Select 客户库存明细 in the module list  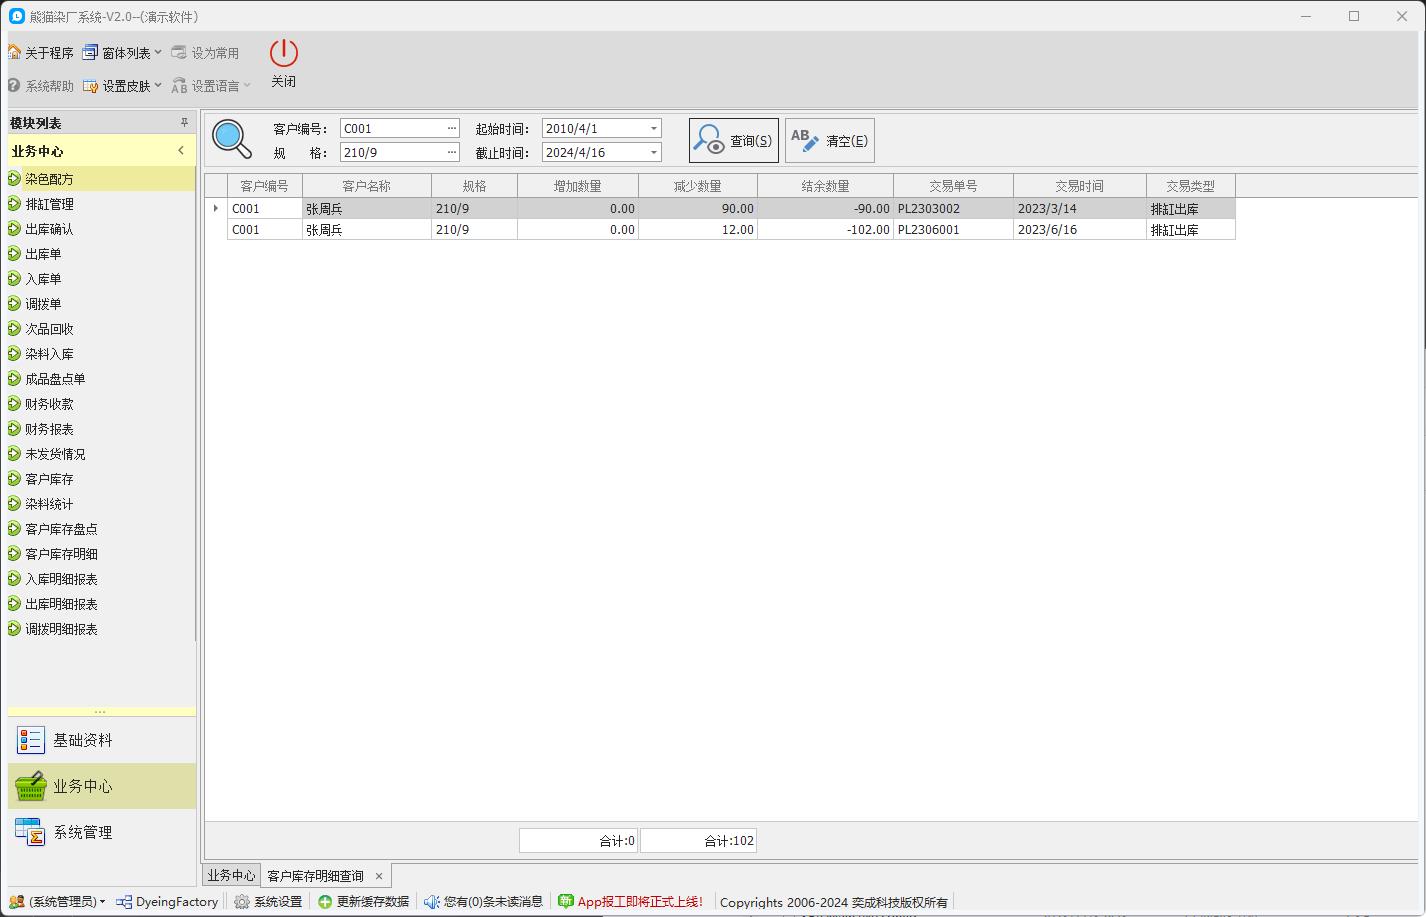point(61,554)
